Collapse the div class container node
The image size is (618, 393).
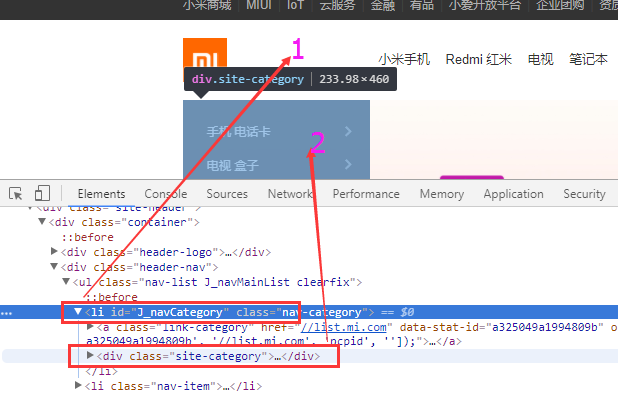coord(42,222)
